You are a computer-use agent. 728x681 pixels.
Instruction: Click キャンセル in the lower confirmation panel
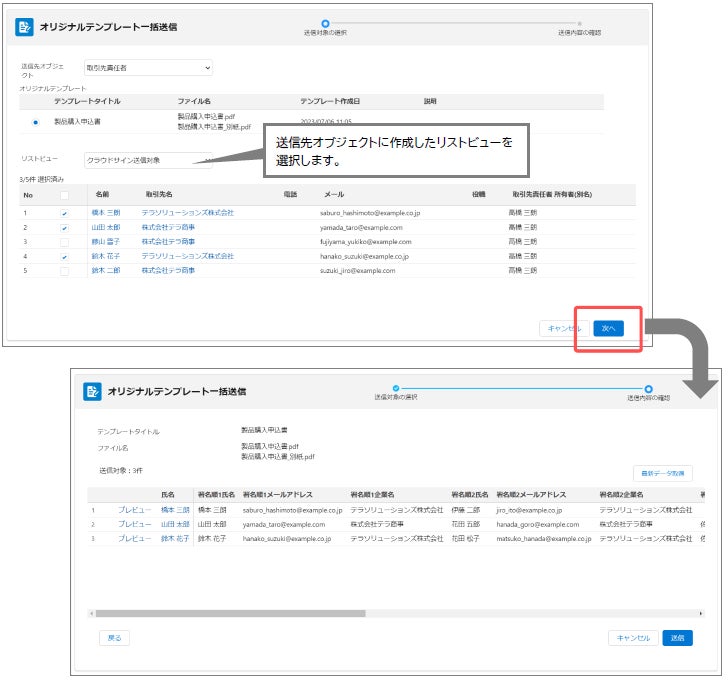pos(633,638)
